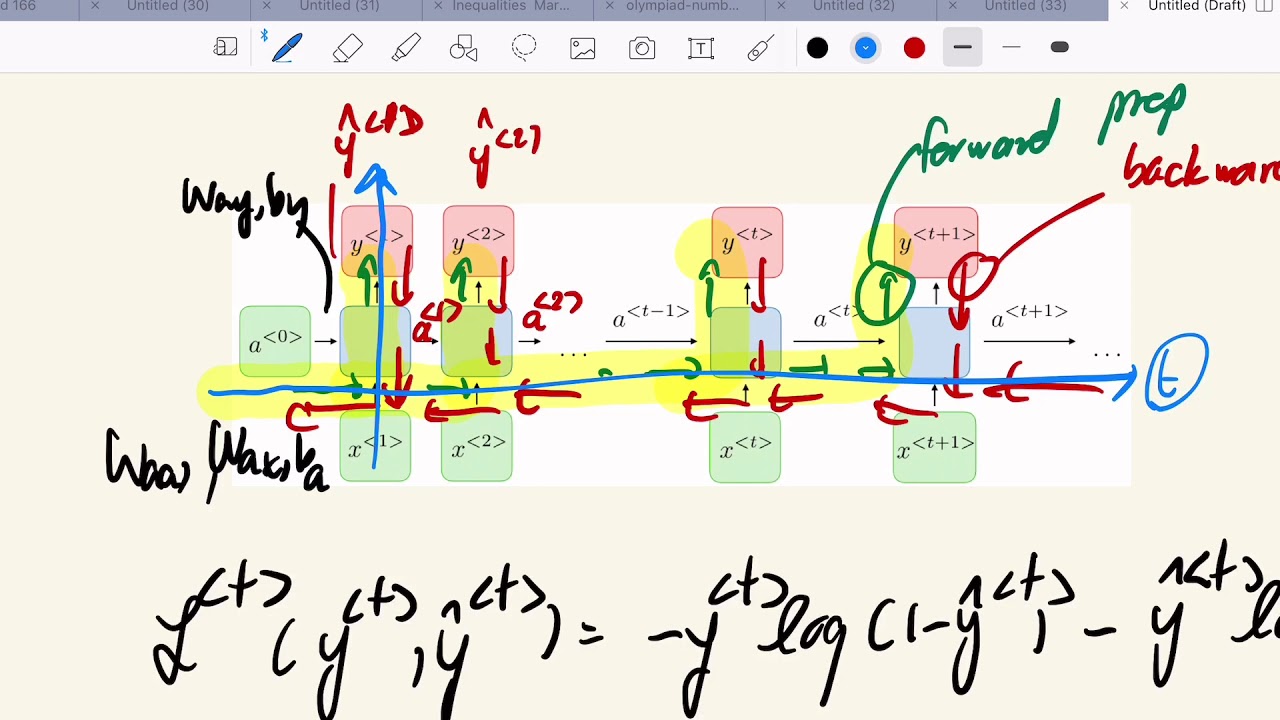This screenshot has width=1280, height=720.
Task: Close the Untitled (30) tab
Action: 95,6
